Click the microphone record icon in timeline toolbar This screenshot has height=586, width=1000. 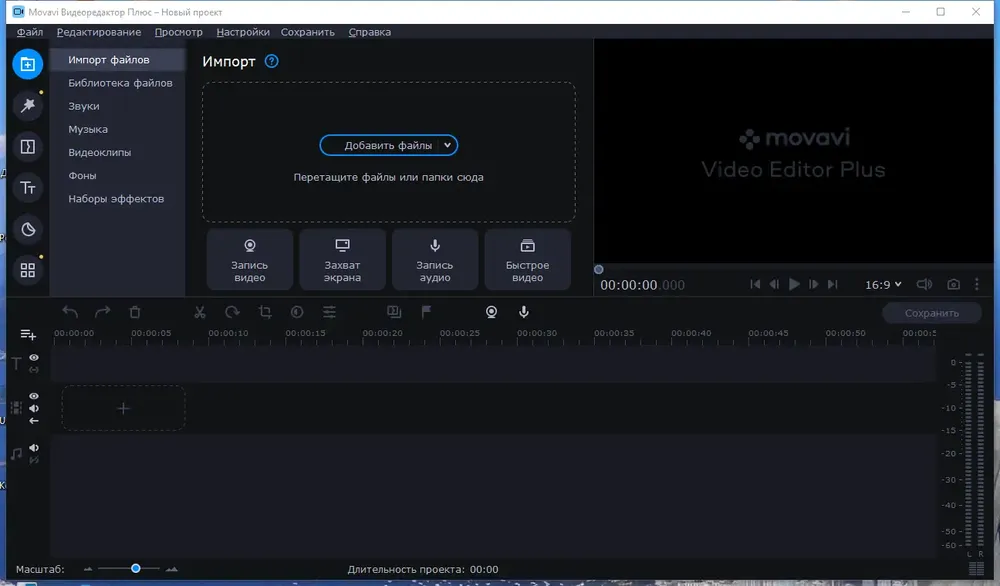[524, 312]
